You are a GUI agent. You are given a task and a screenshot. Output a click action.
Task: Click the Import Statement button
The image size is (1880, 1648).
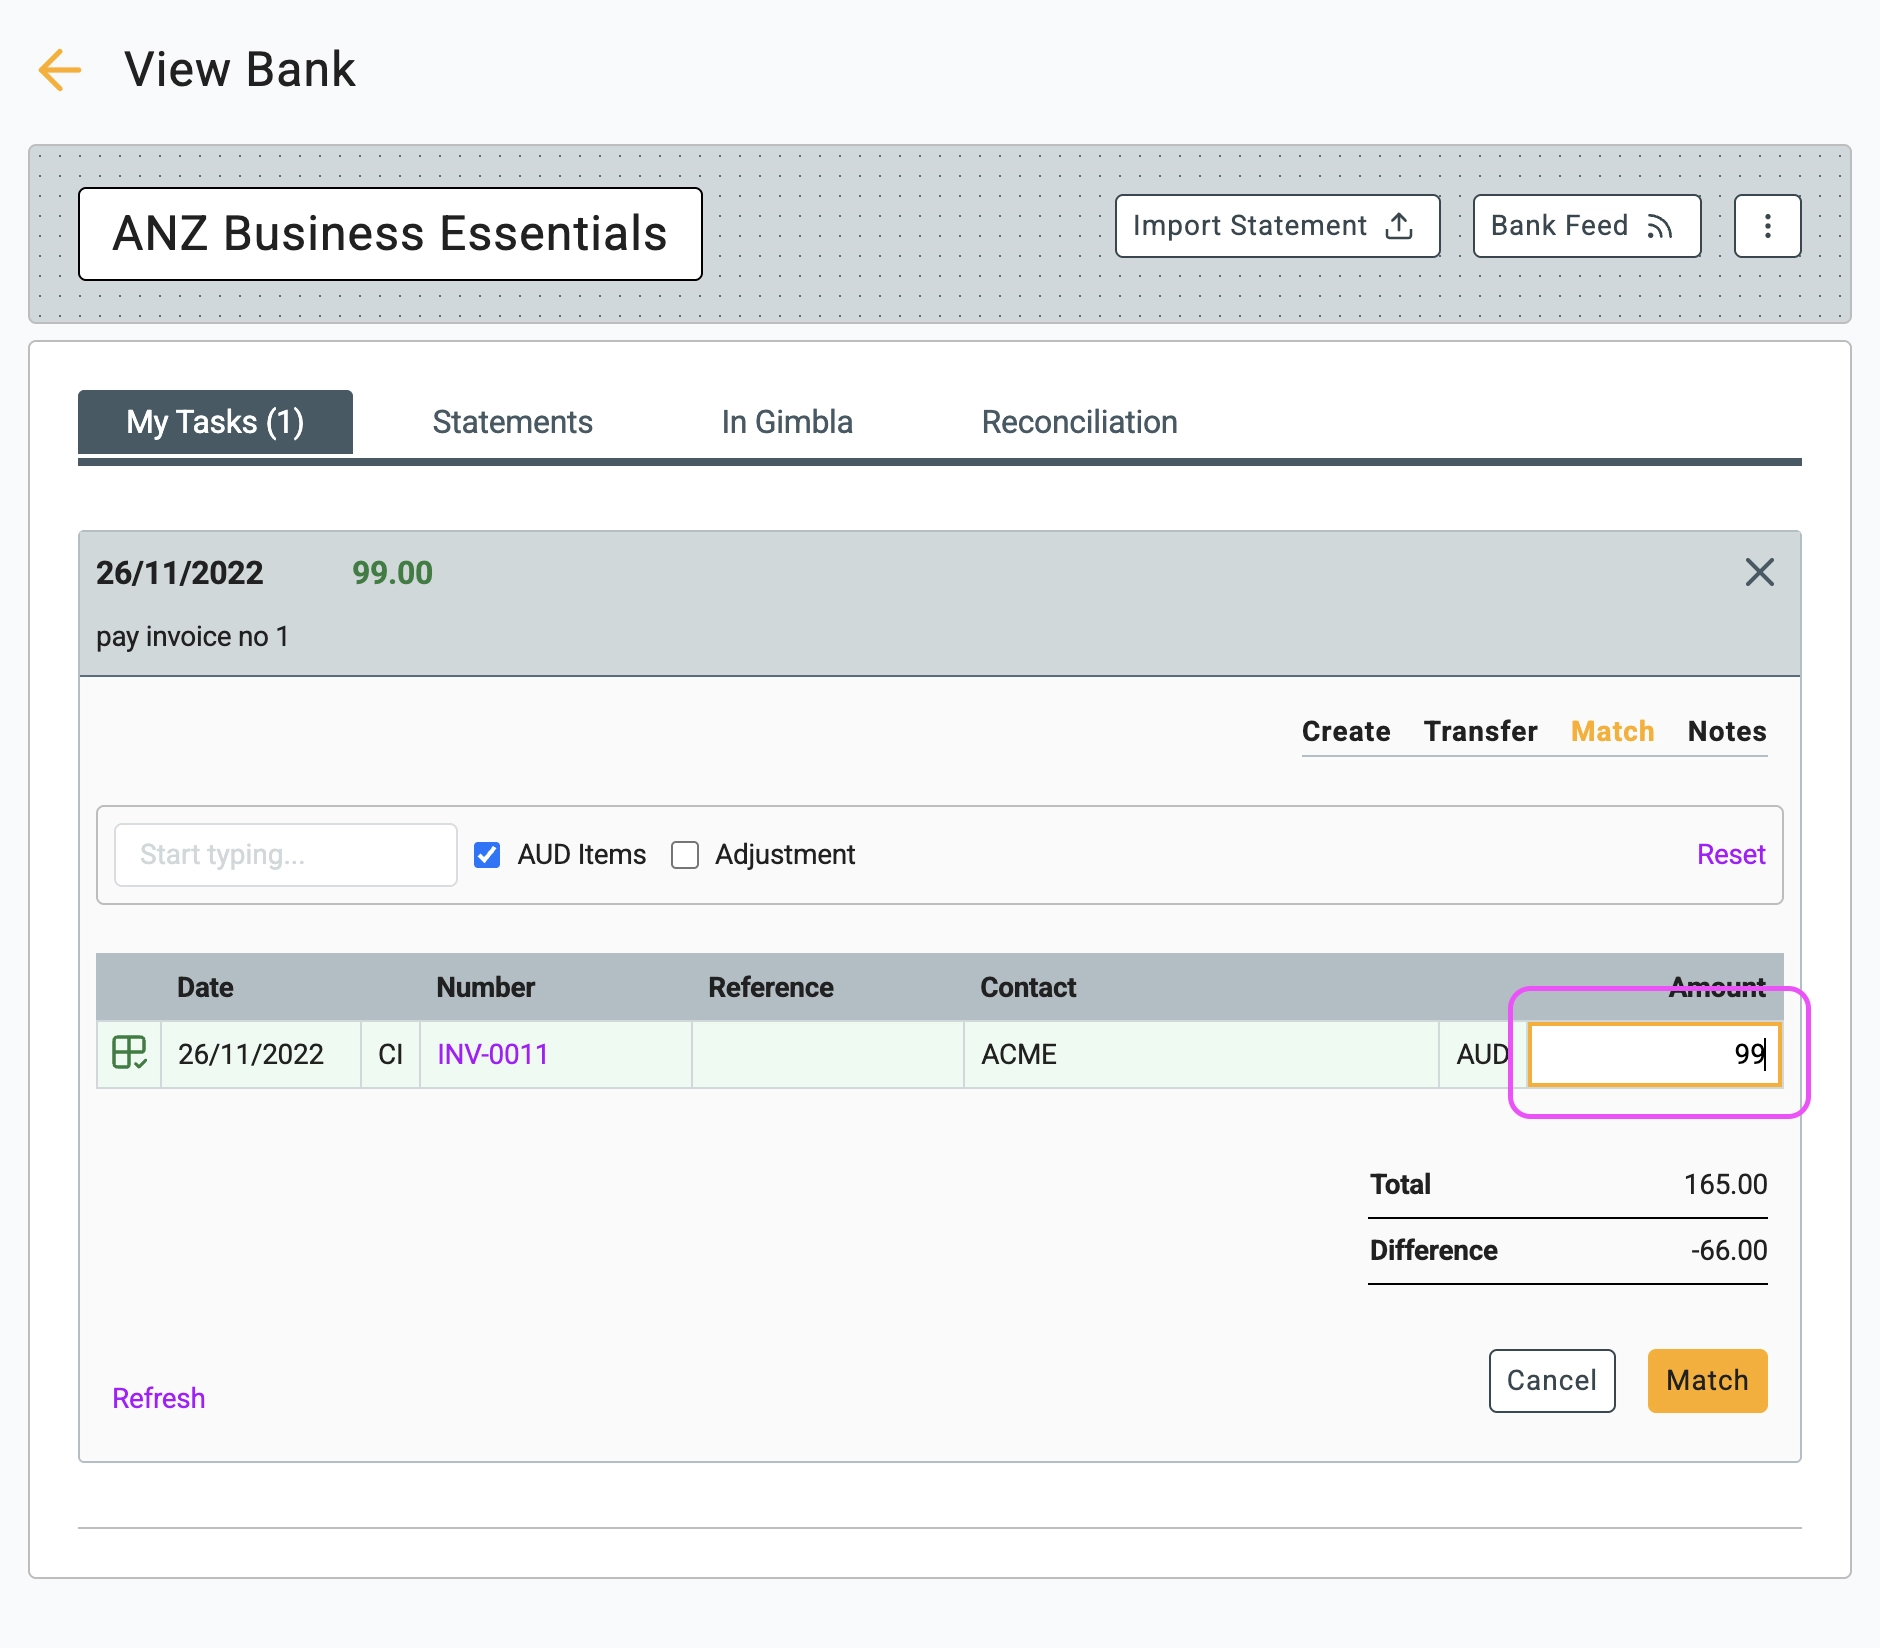(x=1277, y=226)
